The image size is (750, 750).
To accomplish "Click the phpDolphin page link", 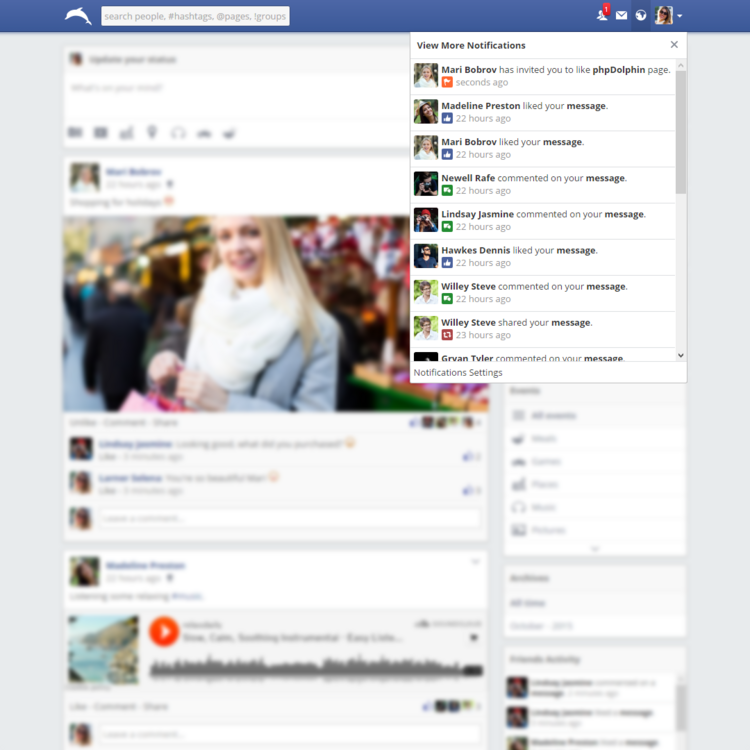I will (x=618, y=70).
